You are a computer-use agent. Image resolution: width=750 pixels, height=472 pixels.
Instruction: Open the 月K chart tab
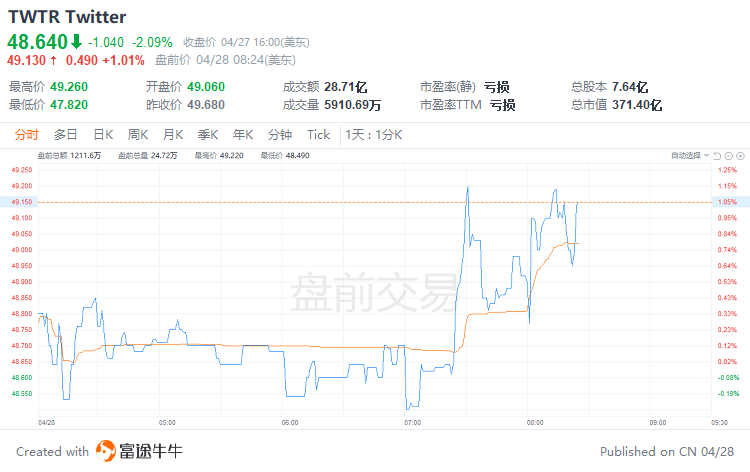click(x=173, y=135)
